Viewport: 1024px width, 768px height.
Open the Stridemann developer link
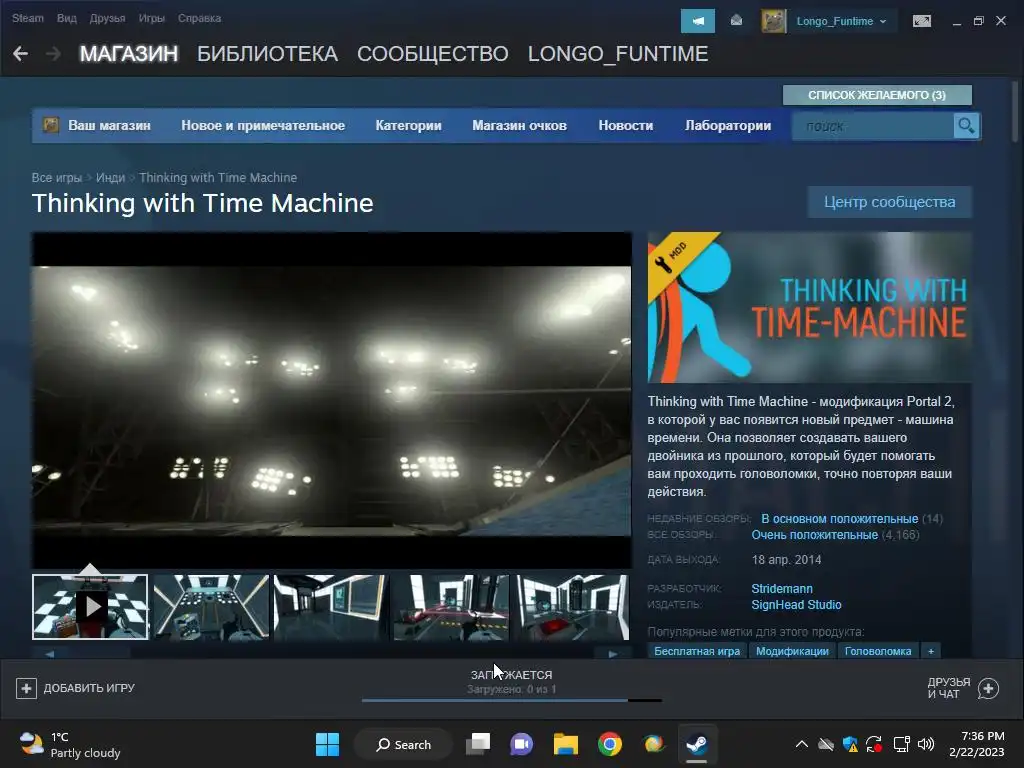tap(782, 588)
